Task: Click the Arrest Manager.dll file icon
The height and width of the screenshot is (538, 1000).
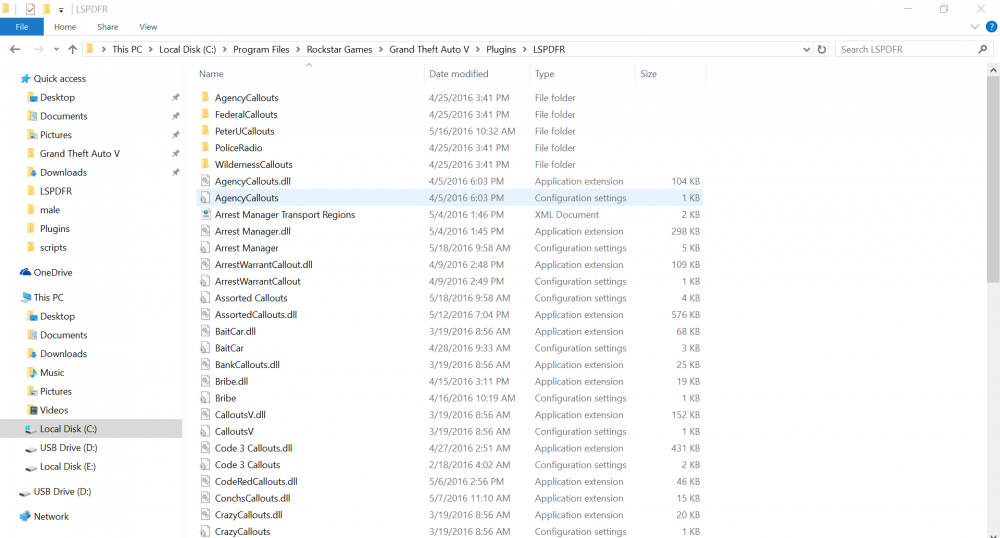Action: pos(205,231)
